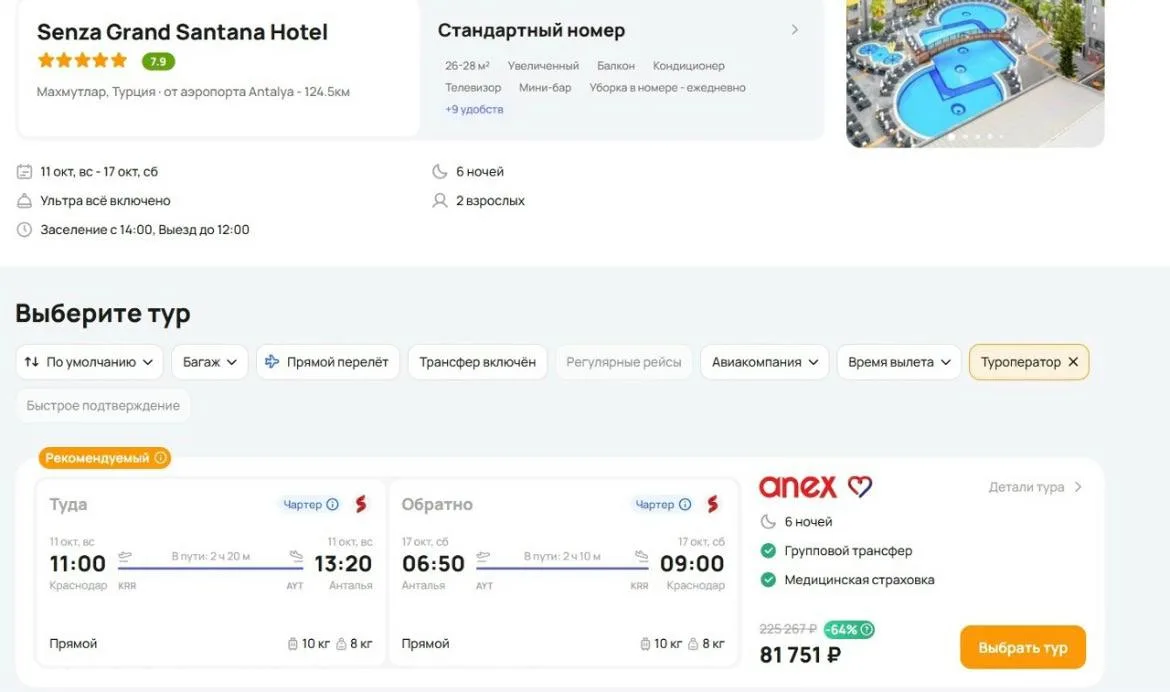The width and height of the screenshot is (1170, 692).
Task: Click the В пути: 2 ч 20 м duration
Action: (210, 556)
